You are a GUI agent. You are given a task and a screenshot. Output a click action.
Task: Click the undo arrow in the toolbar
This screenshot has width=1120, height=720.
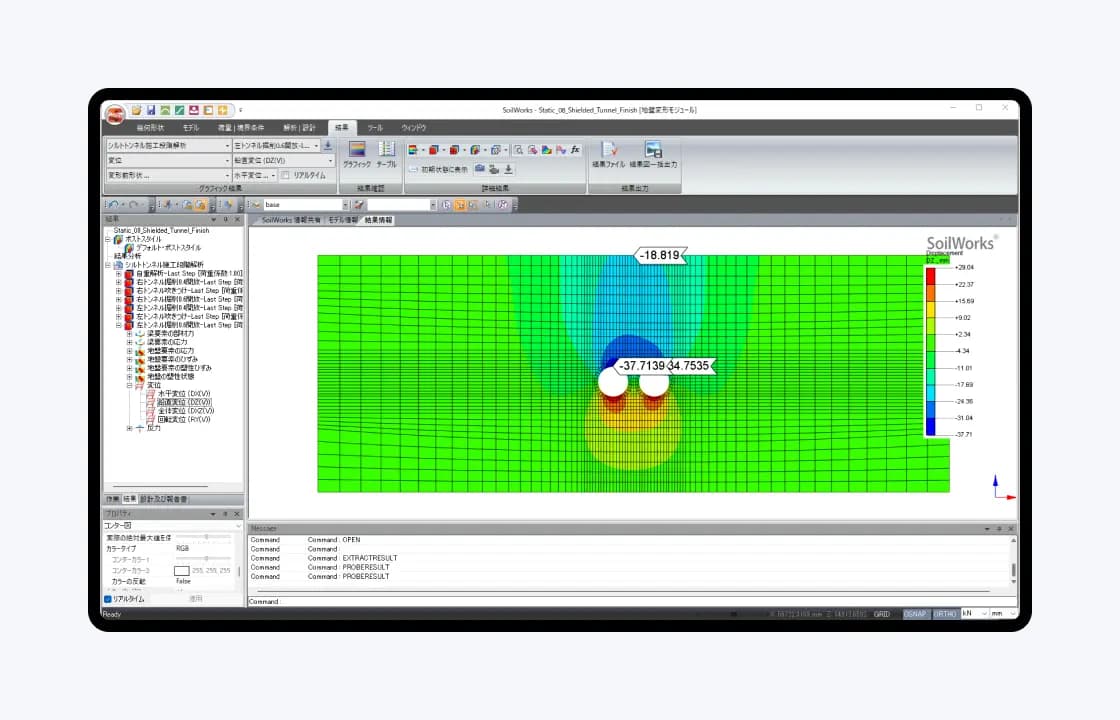pyautogui.click(x=114, y=205)
